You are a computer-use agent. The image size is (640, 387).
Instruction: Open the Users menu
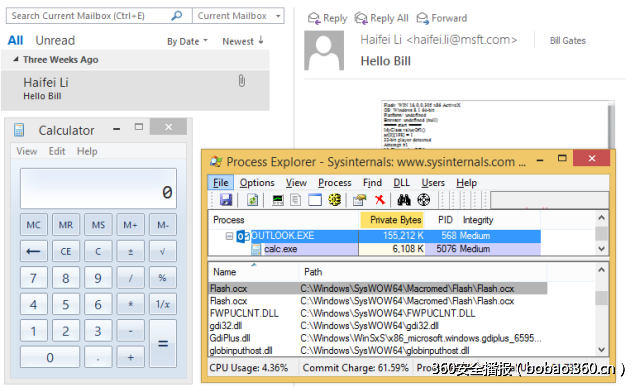point(433,182)
